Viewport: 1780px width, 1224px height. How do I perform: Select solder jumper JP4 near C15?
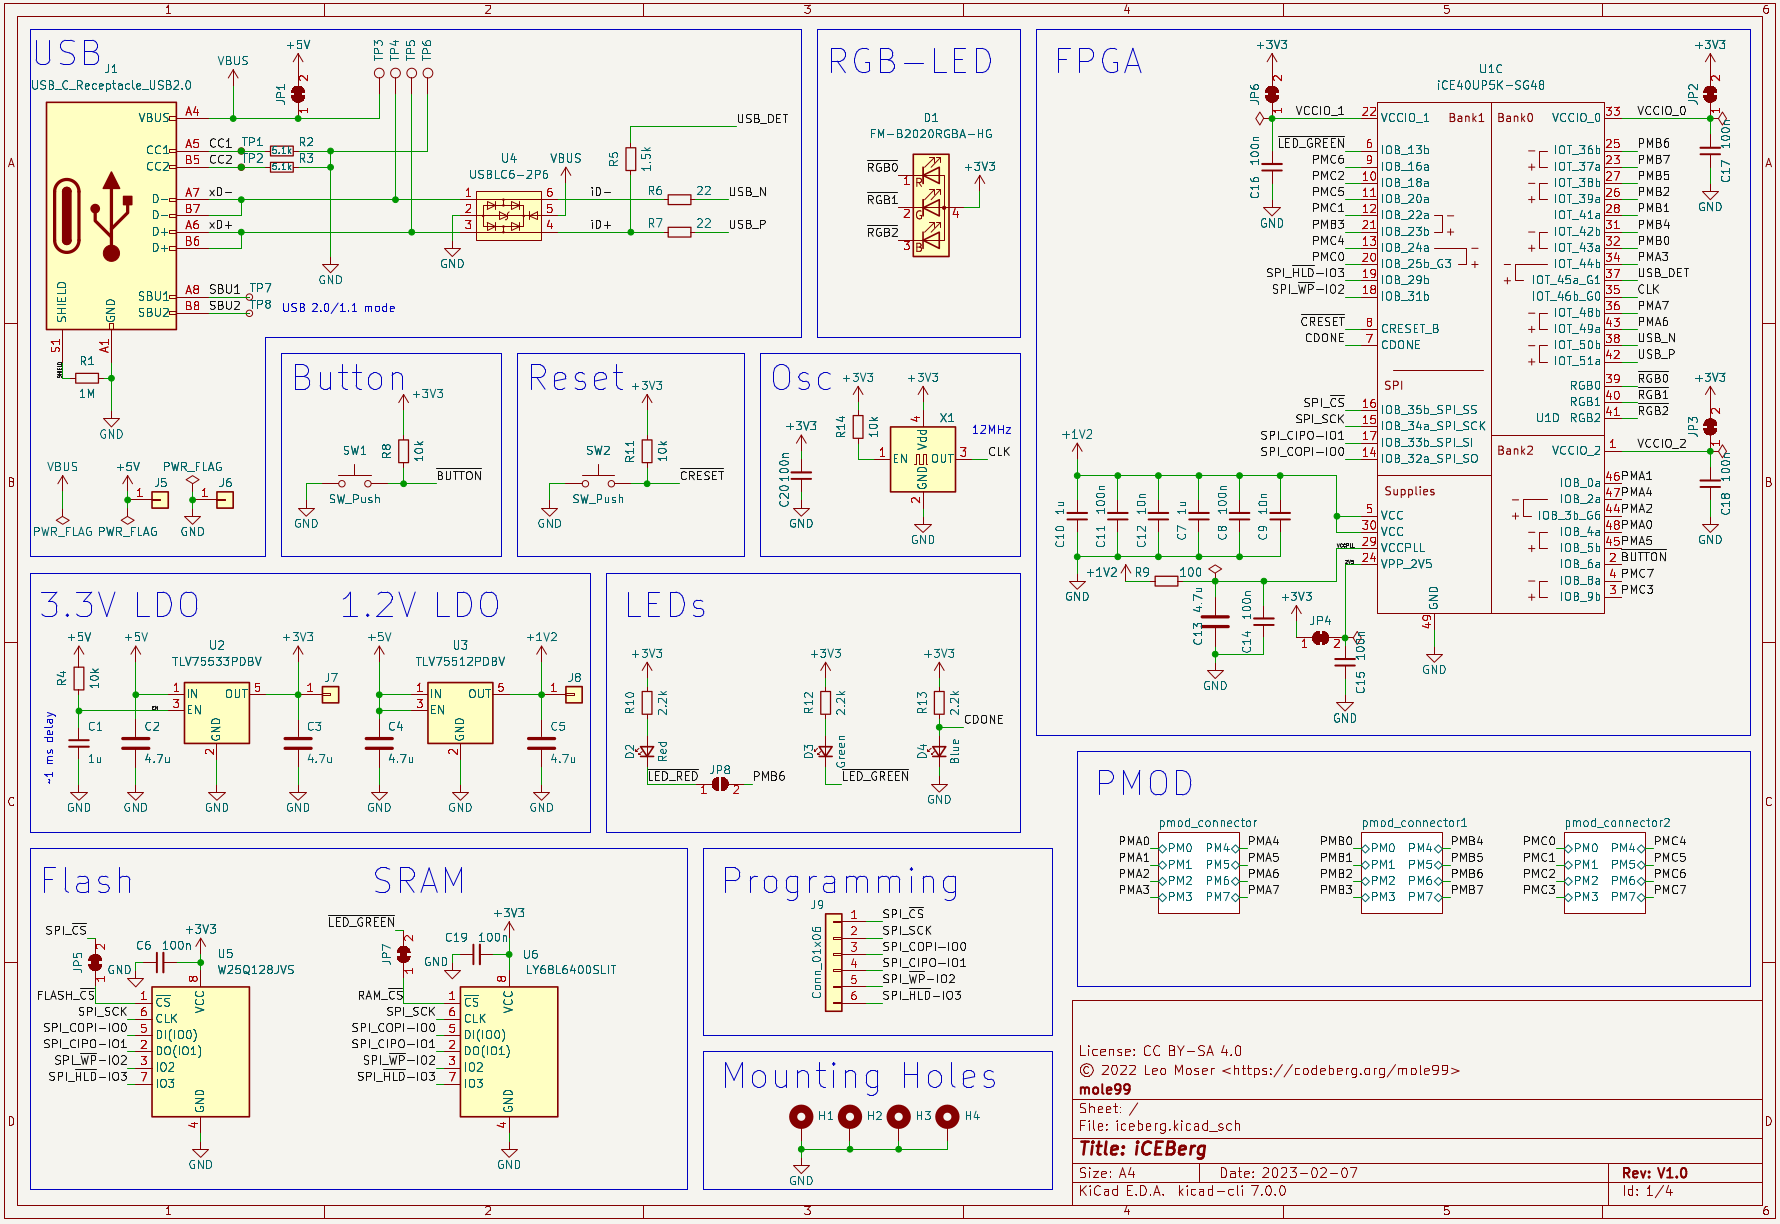(1321, 638)
